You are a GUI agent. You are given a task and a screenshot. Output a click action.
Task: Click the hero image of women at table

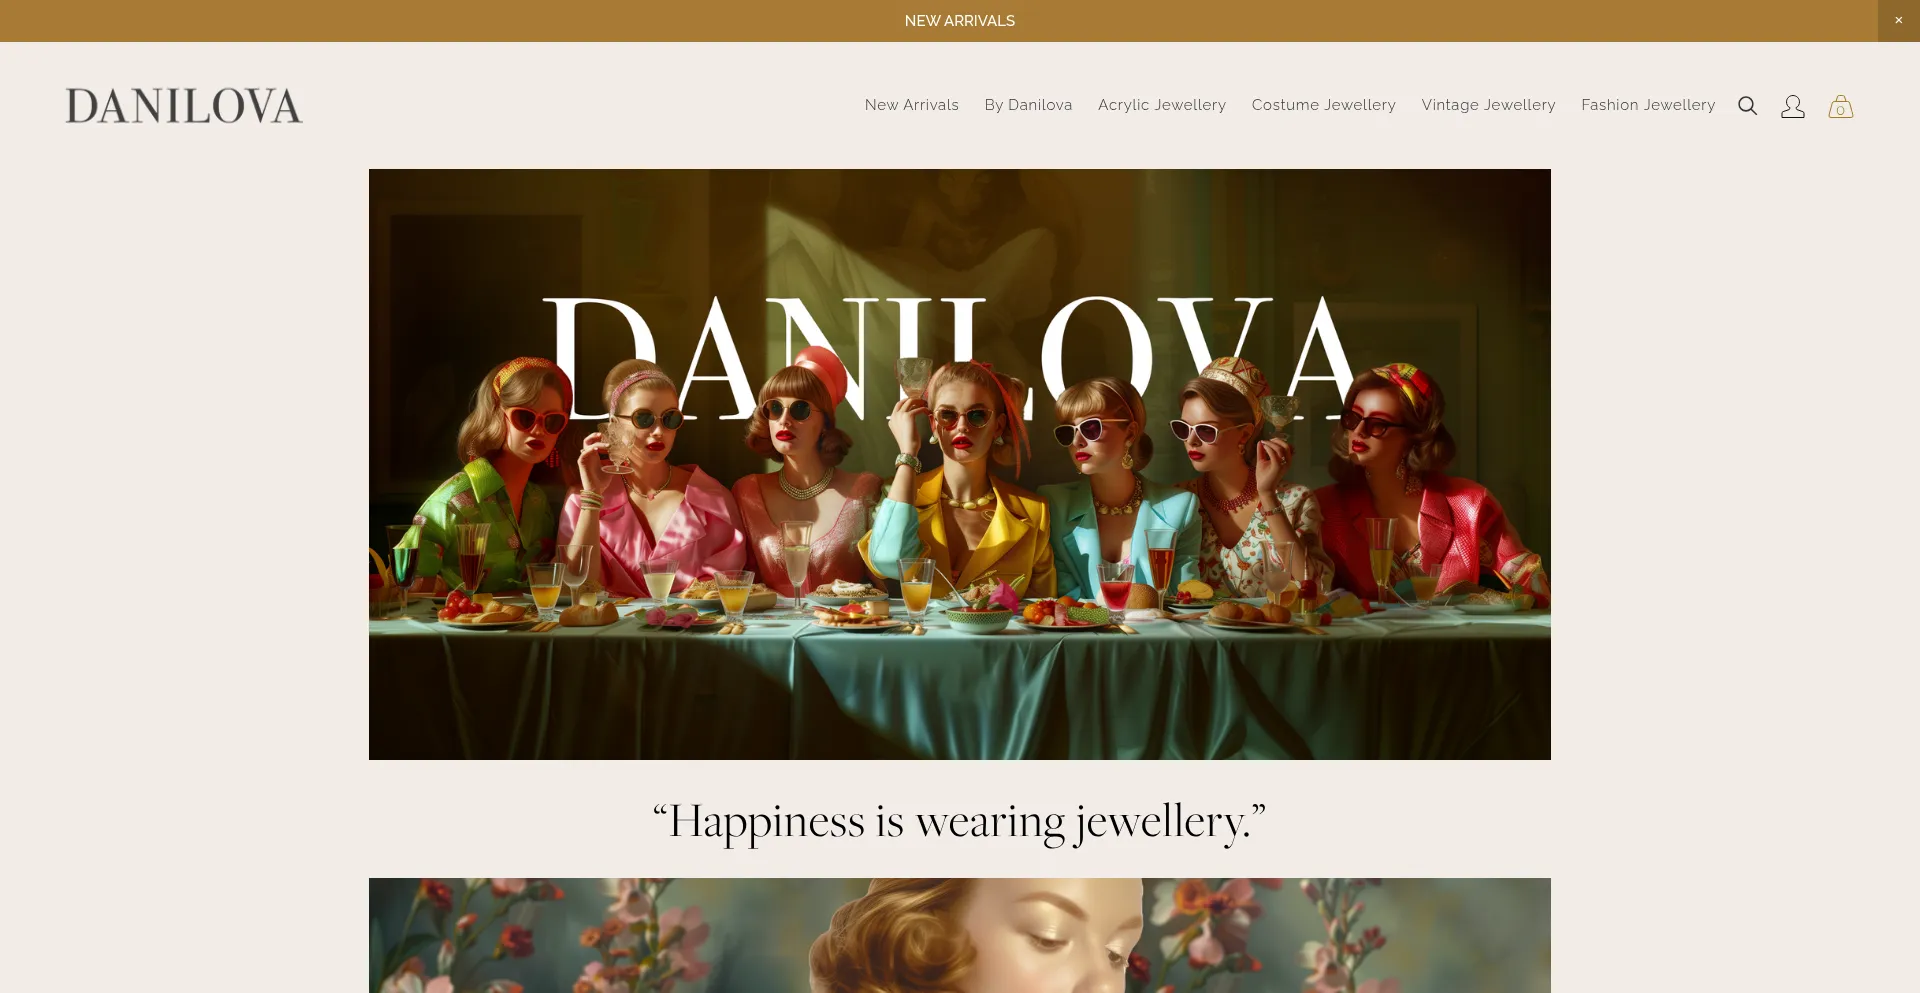coord(959,464)
